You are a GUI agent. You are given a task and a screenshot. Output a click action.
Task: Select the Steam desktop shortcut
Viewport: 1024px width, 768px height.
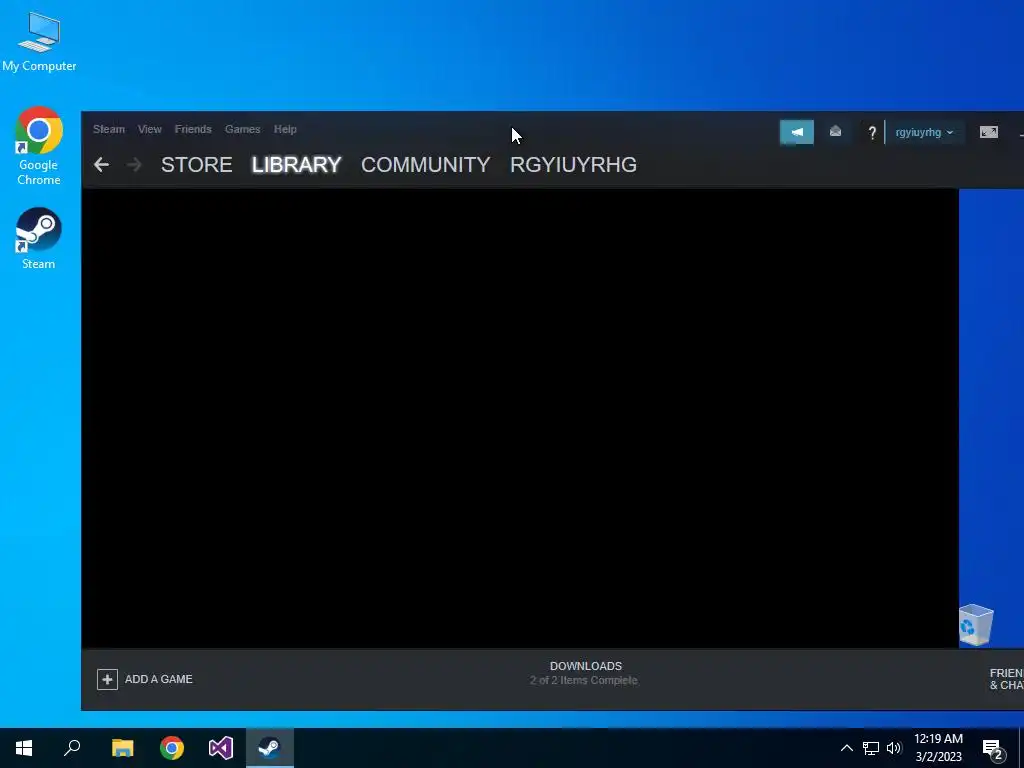39,238
